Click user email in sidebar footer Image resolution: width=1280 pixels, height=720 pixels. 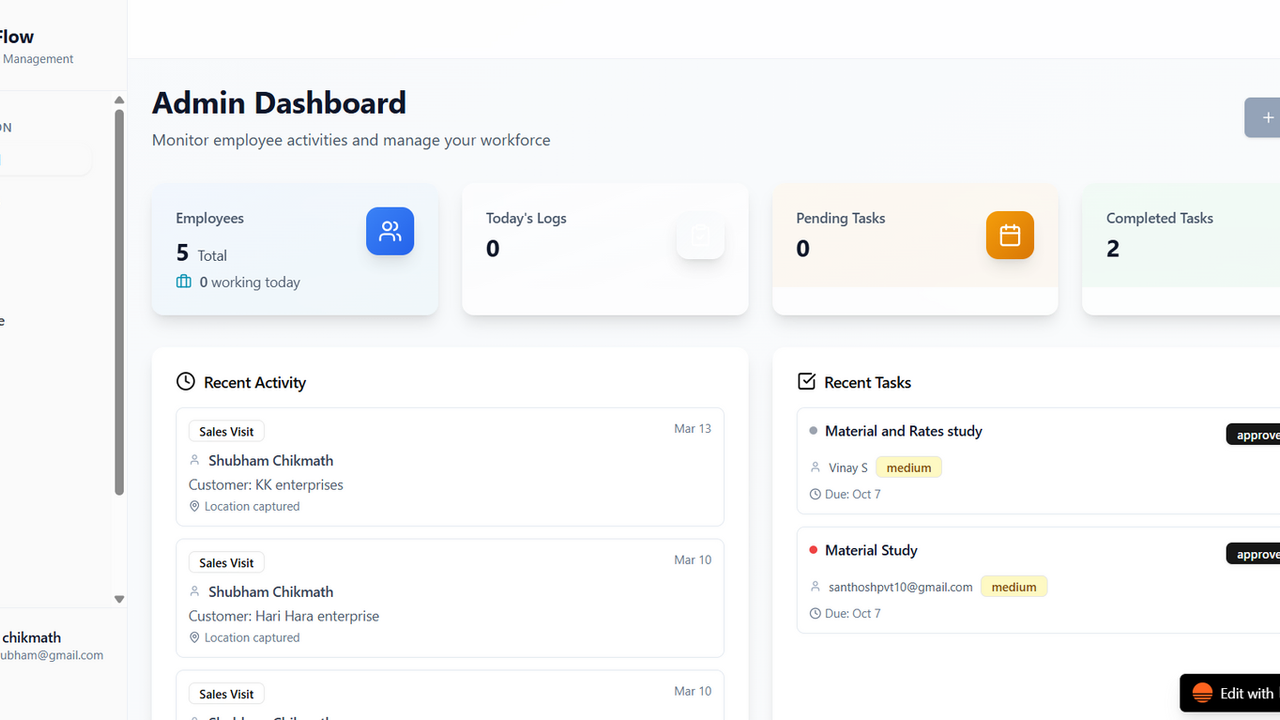point(51,655)
